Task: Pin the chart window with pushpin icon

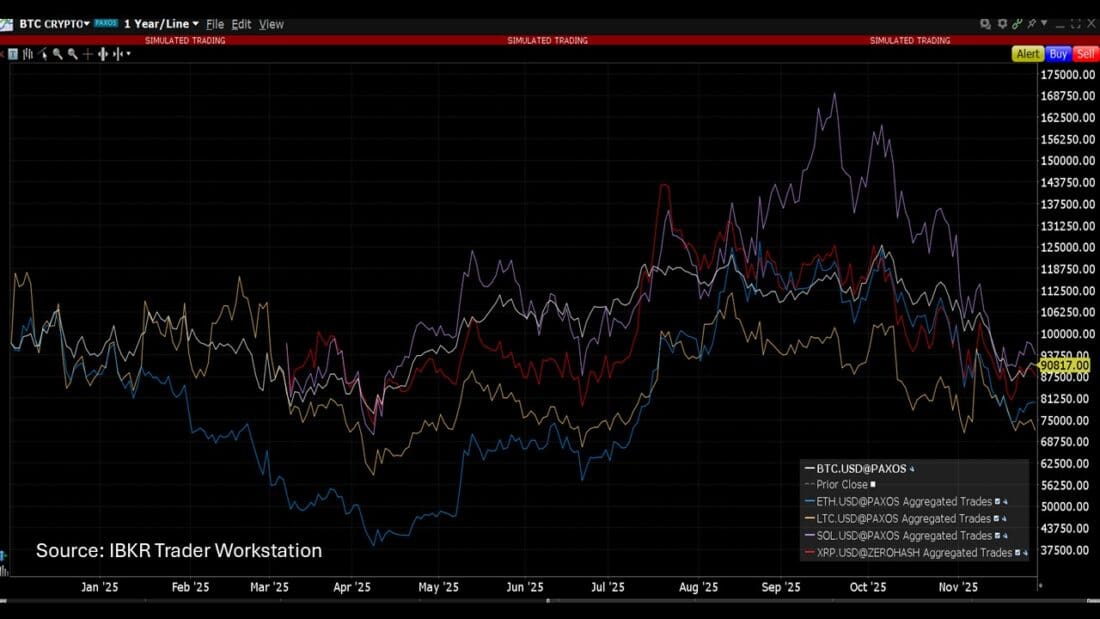Action: 1031,23
